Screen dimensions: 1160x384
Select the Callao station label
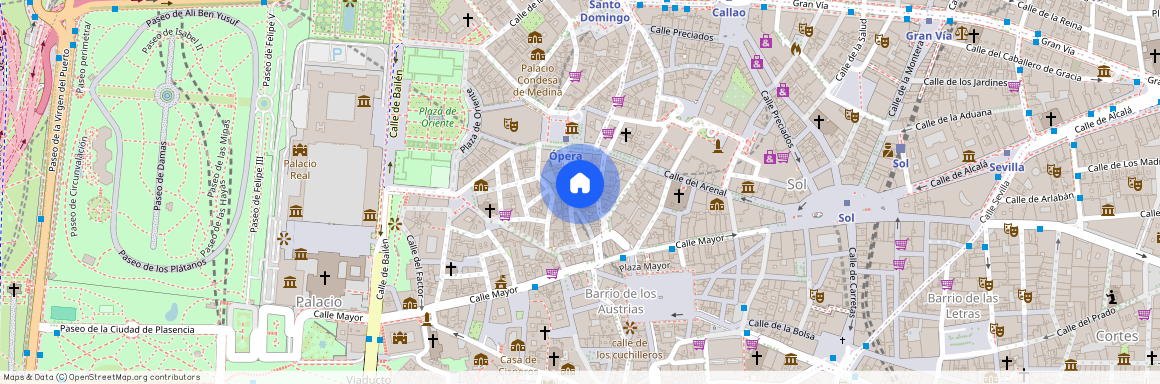pos(729,13)
